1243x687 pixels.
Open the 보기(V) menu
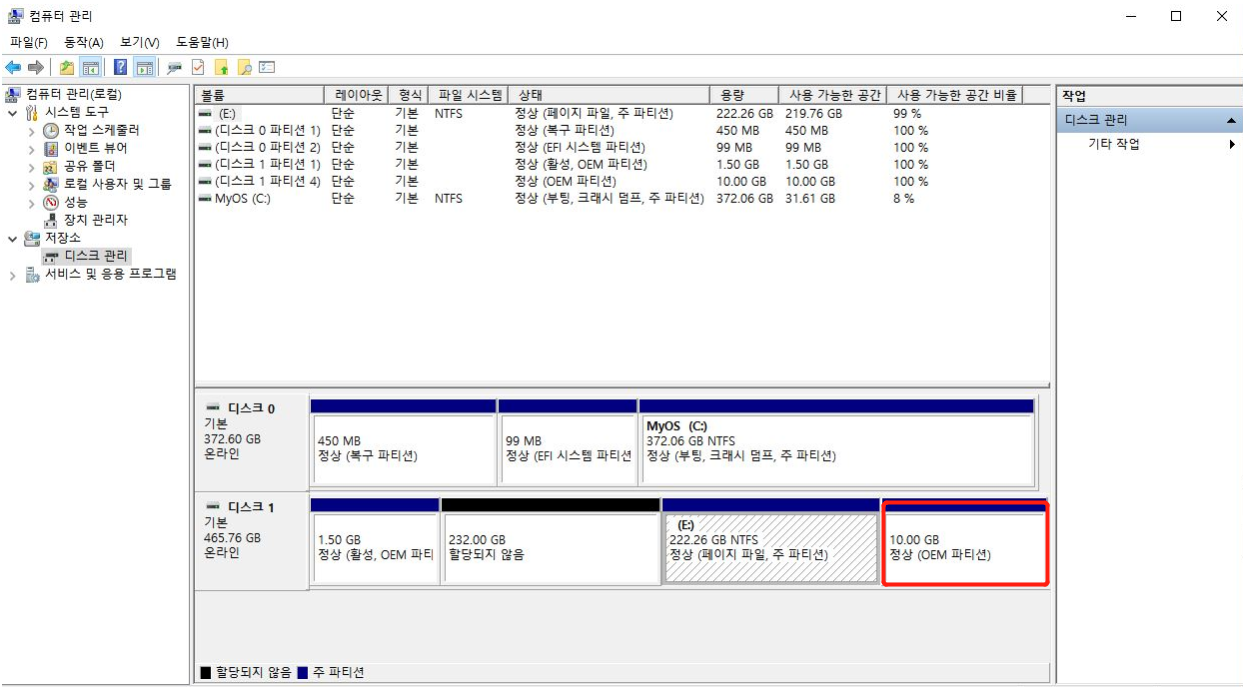pos(139,42)
